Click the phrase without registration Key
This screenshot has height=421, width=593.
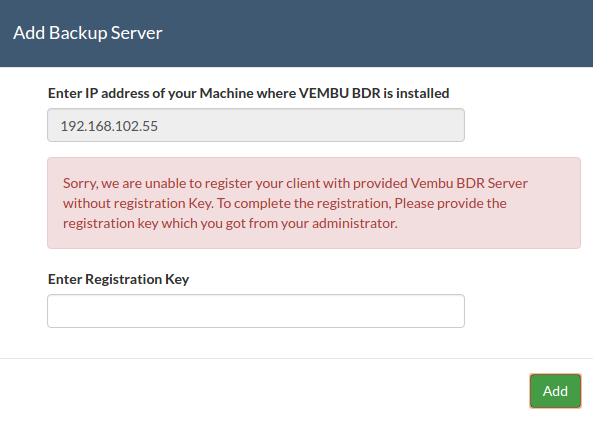tap(138, 204)
